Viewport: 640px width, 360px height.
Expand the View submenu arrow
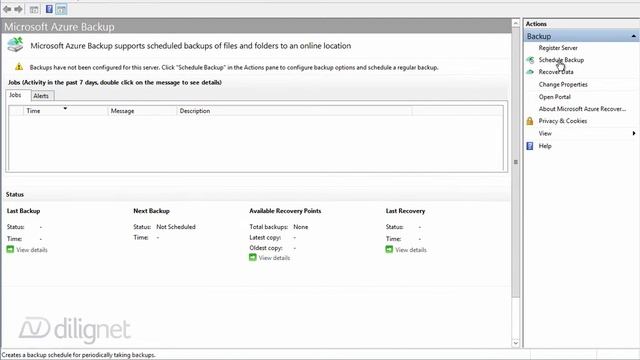(x=633, y=133)
